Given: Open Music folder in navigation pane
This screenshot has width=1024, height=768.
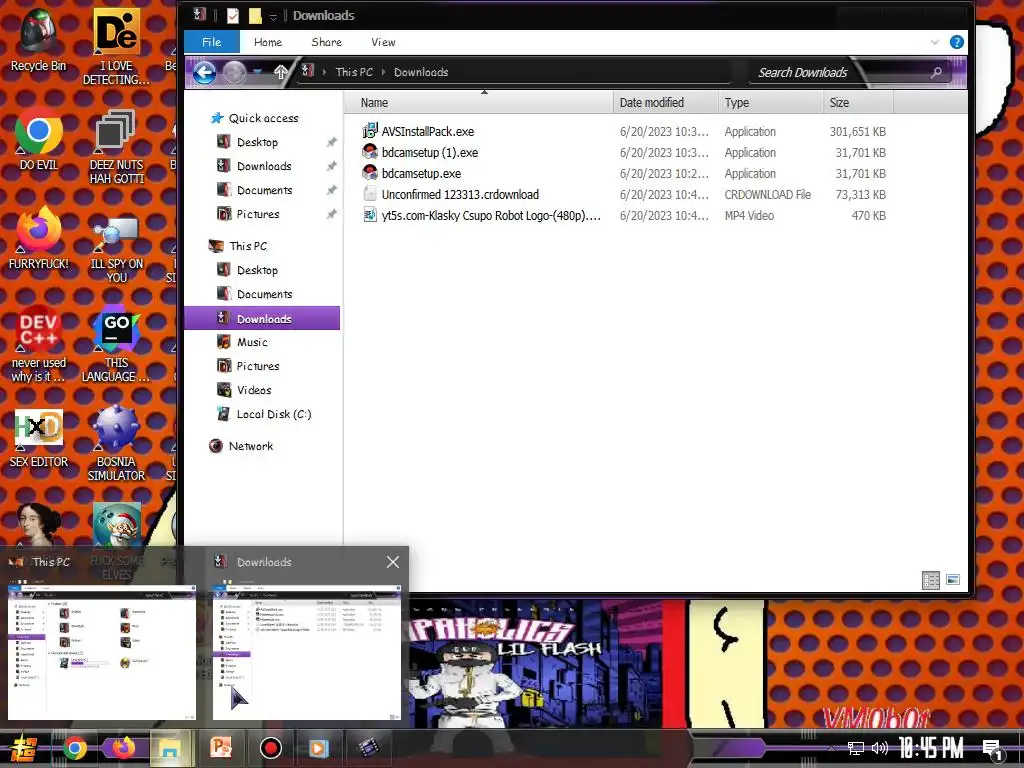Looking at the screenshot, I should click(252, 342).
